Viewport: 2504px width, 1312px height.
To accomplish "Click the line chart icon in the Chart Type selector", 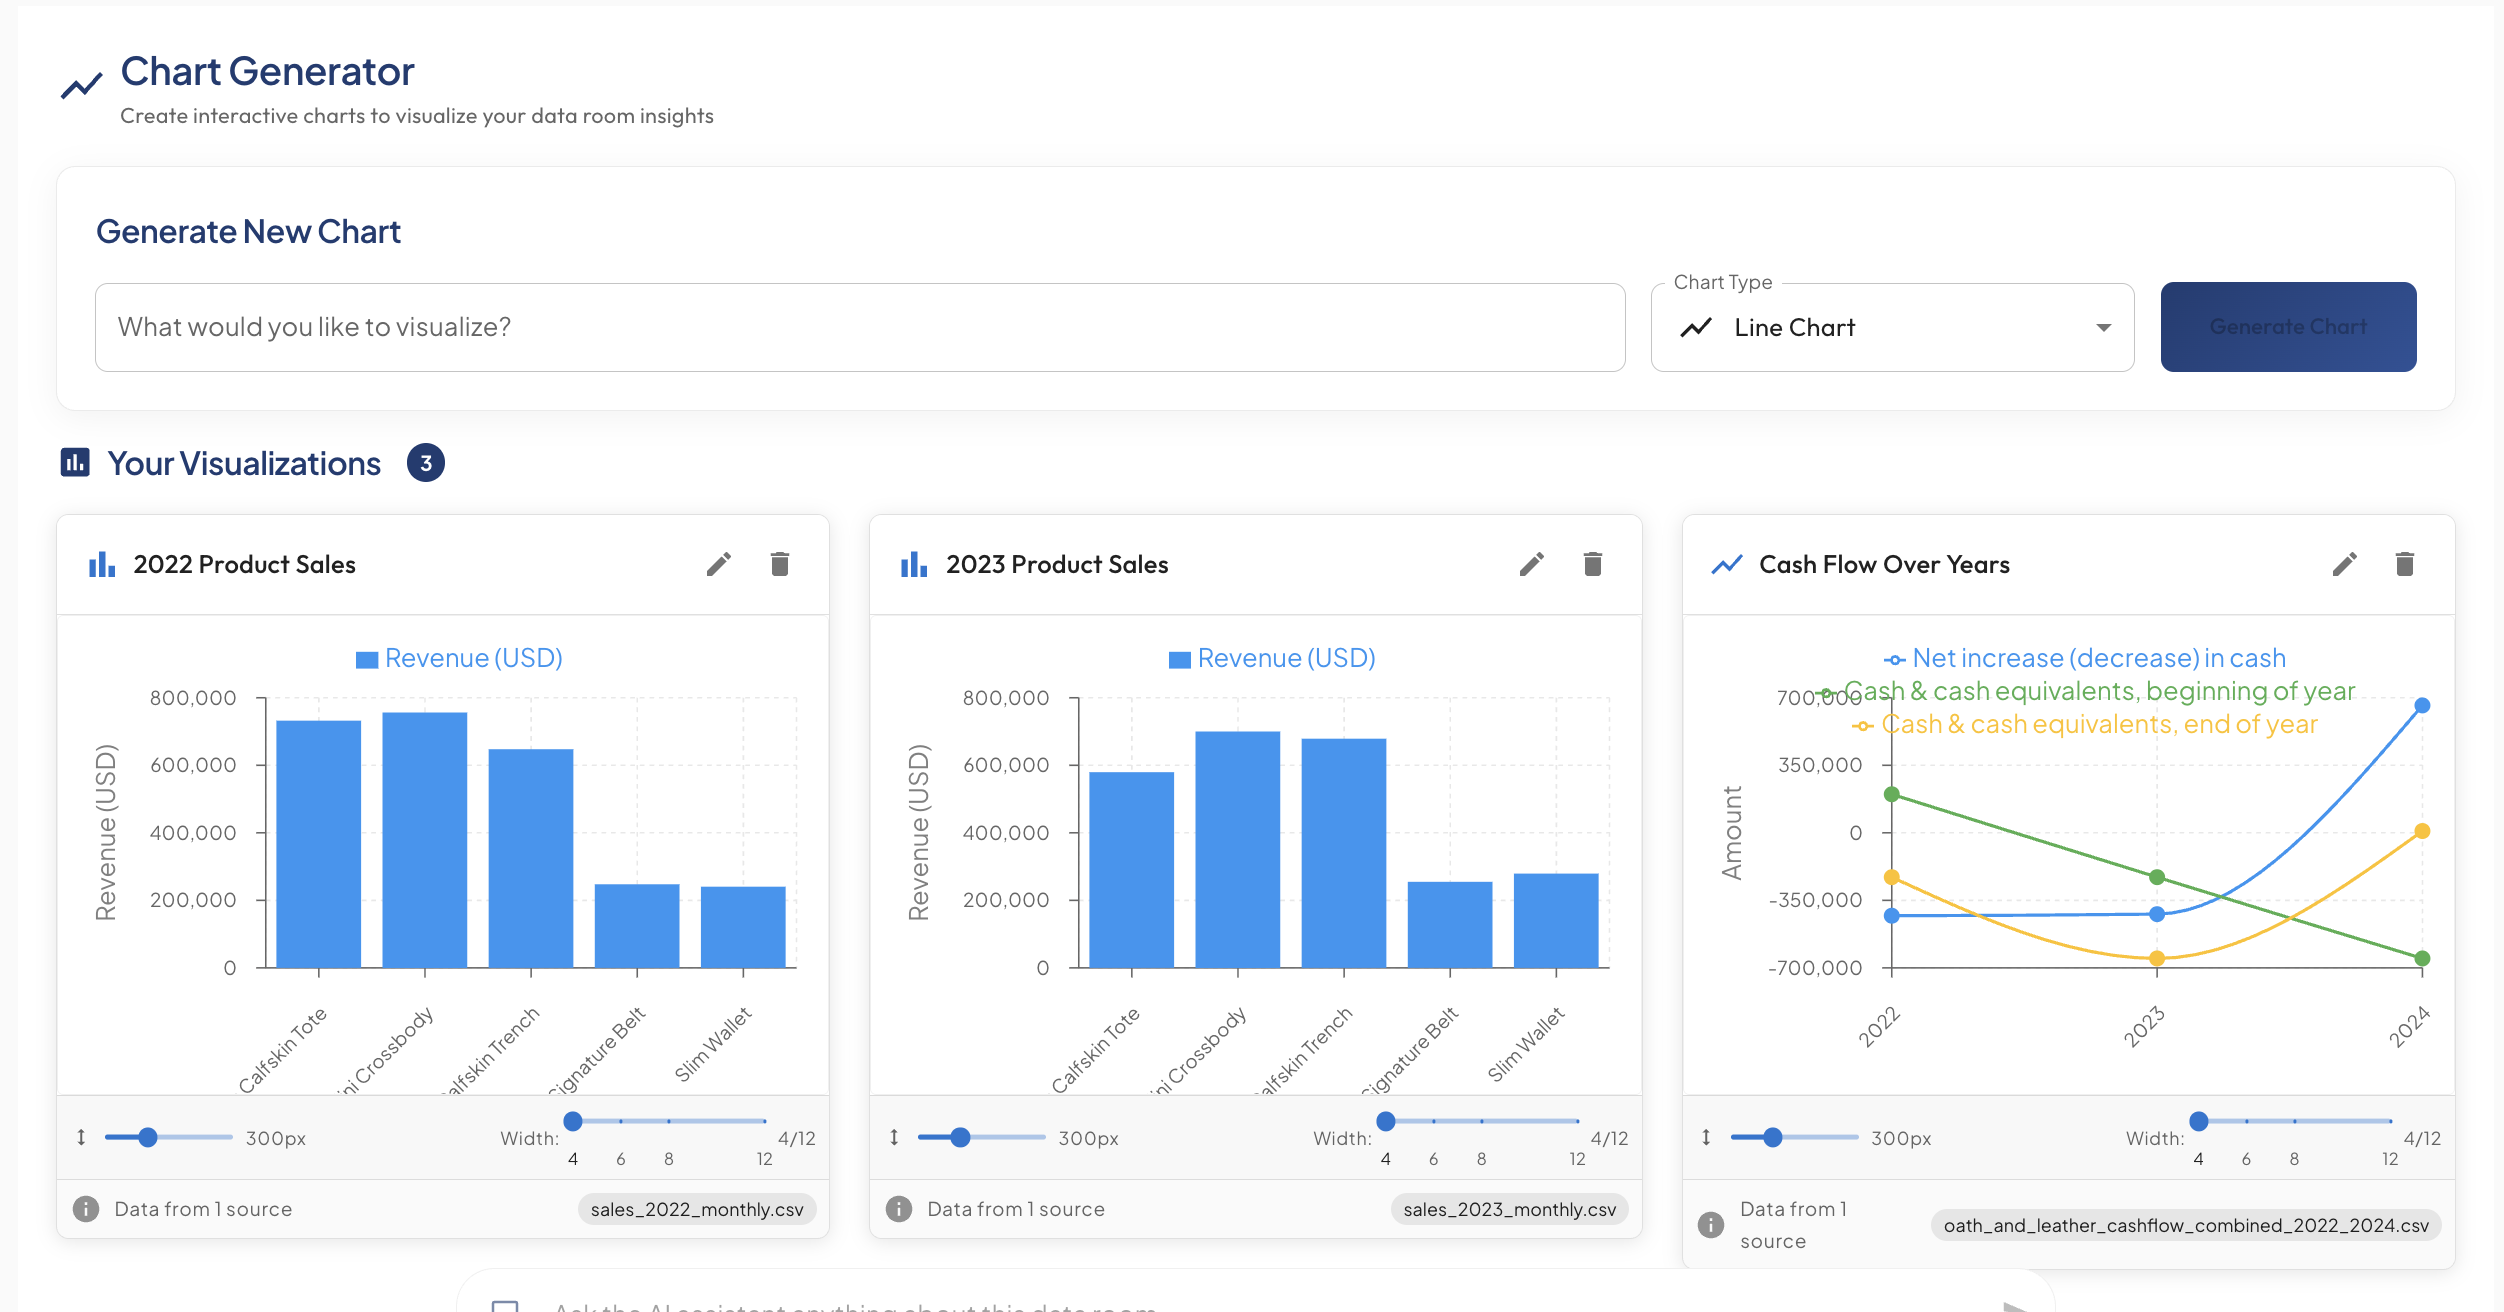I will coord(1697,328).
